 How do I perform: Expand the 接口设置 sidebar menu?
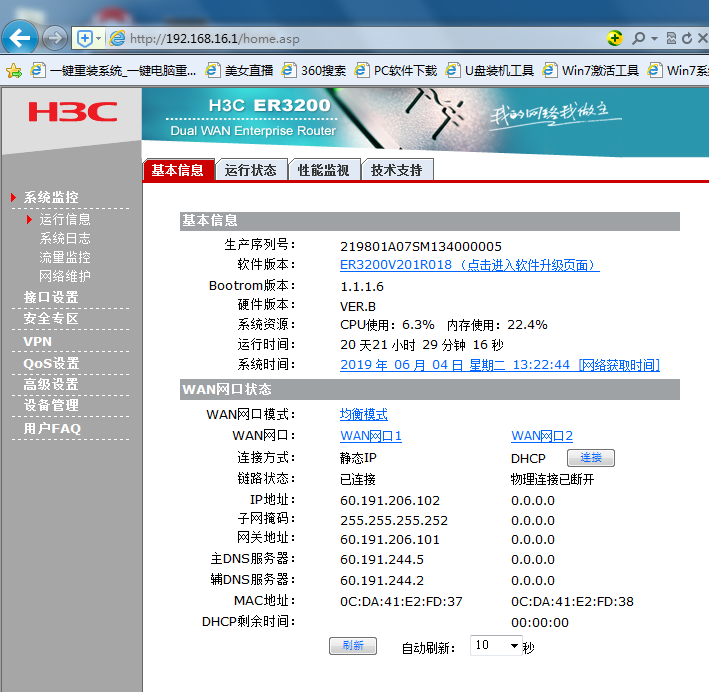(51, 297)
